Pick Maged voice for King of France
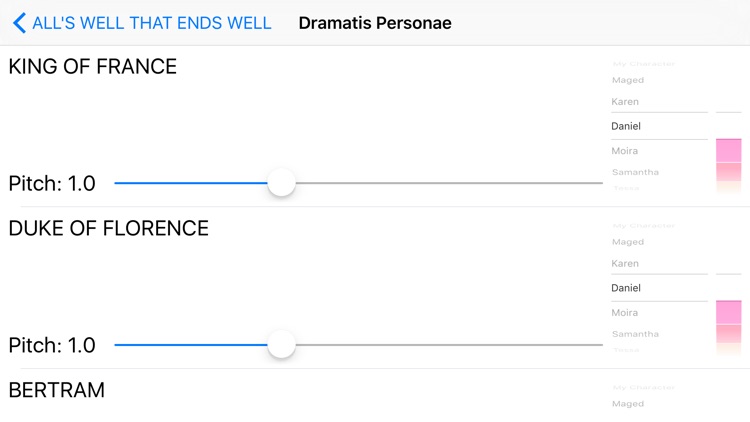 point(628,80)
